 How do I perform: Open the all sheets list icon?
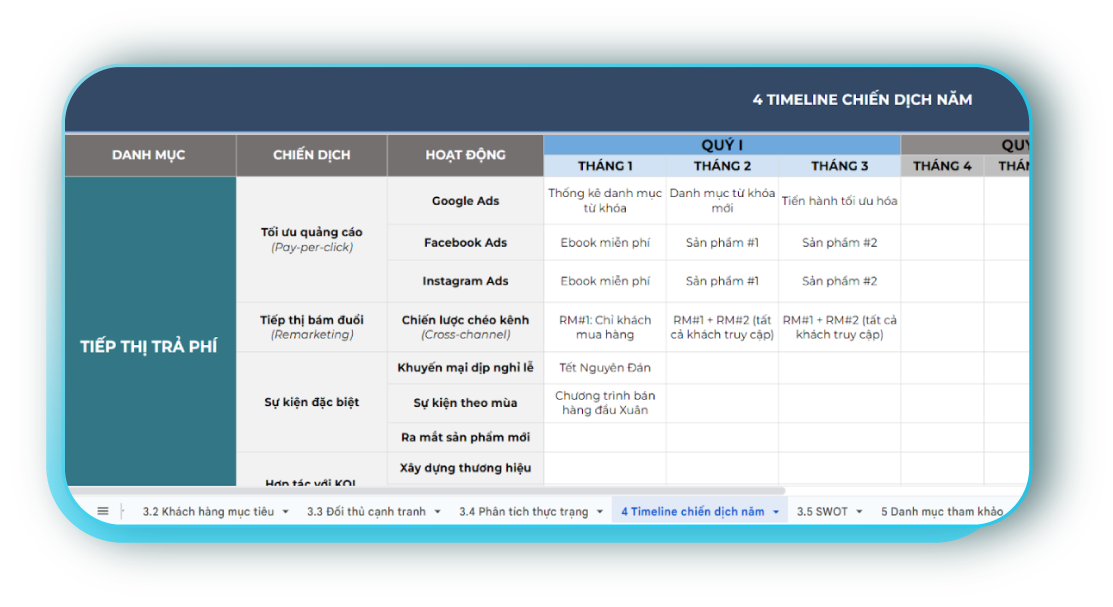pyautogui.click(x=103, y=511)
